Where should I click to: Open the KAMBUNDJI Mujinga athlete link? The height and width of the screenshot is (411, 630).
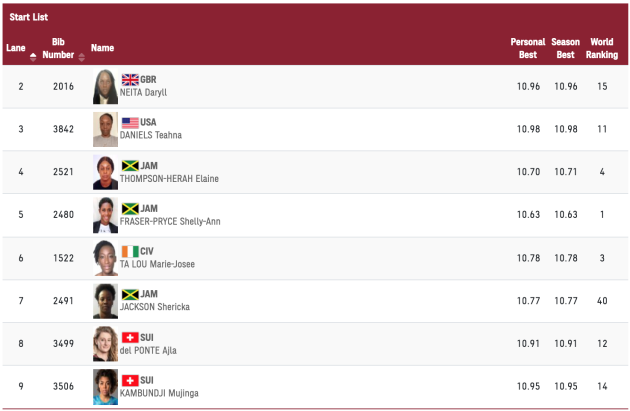tap(160, 393)
